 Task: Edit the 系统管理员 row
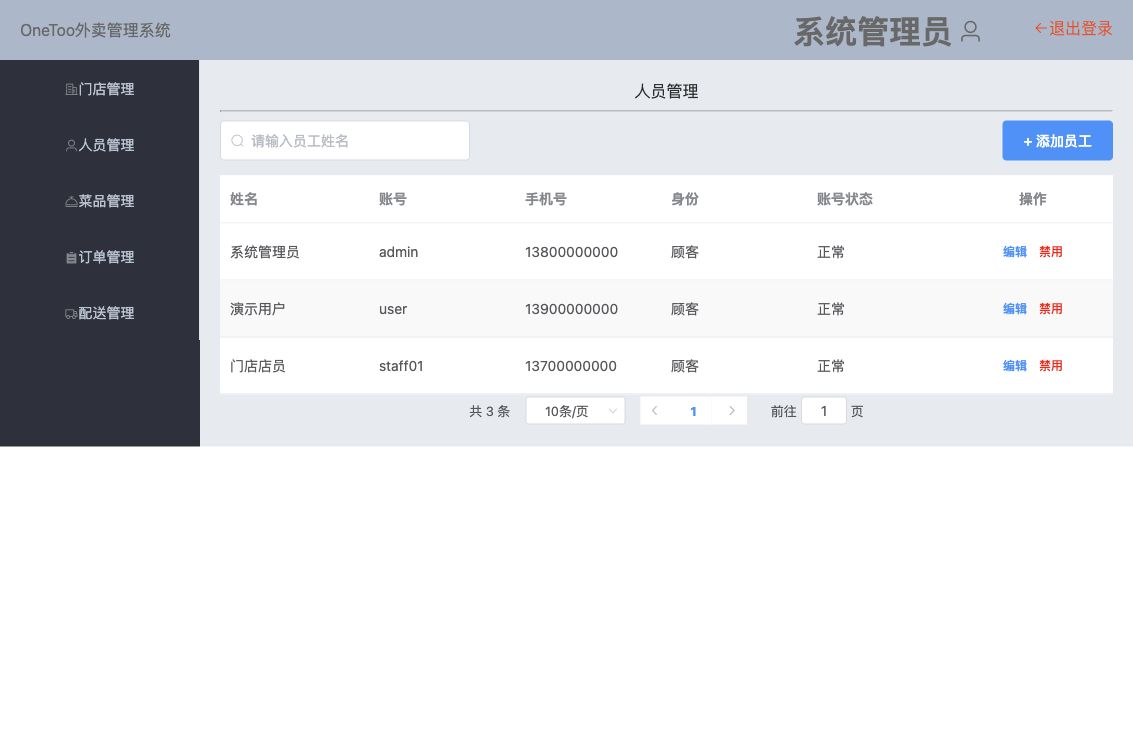[1014, 252]
